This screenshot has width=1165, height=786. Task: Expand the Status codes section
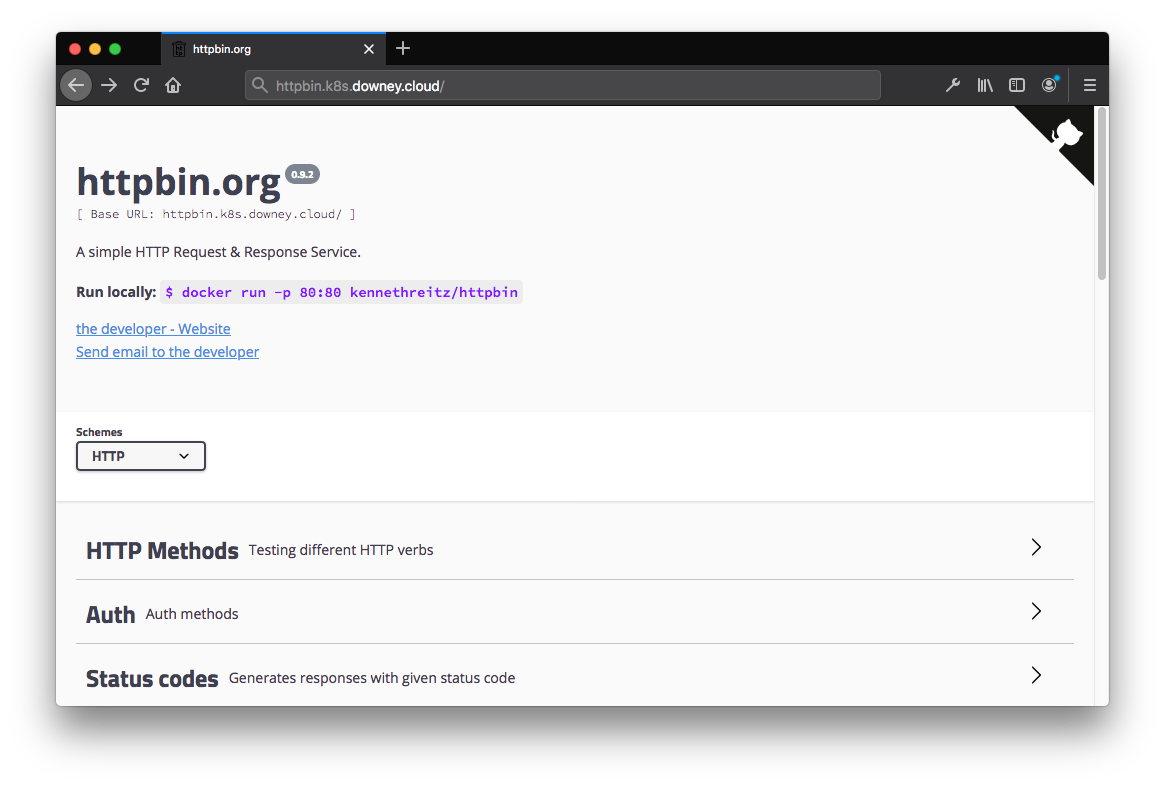click(574, 678)
